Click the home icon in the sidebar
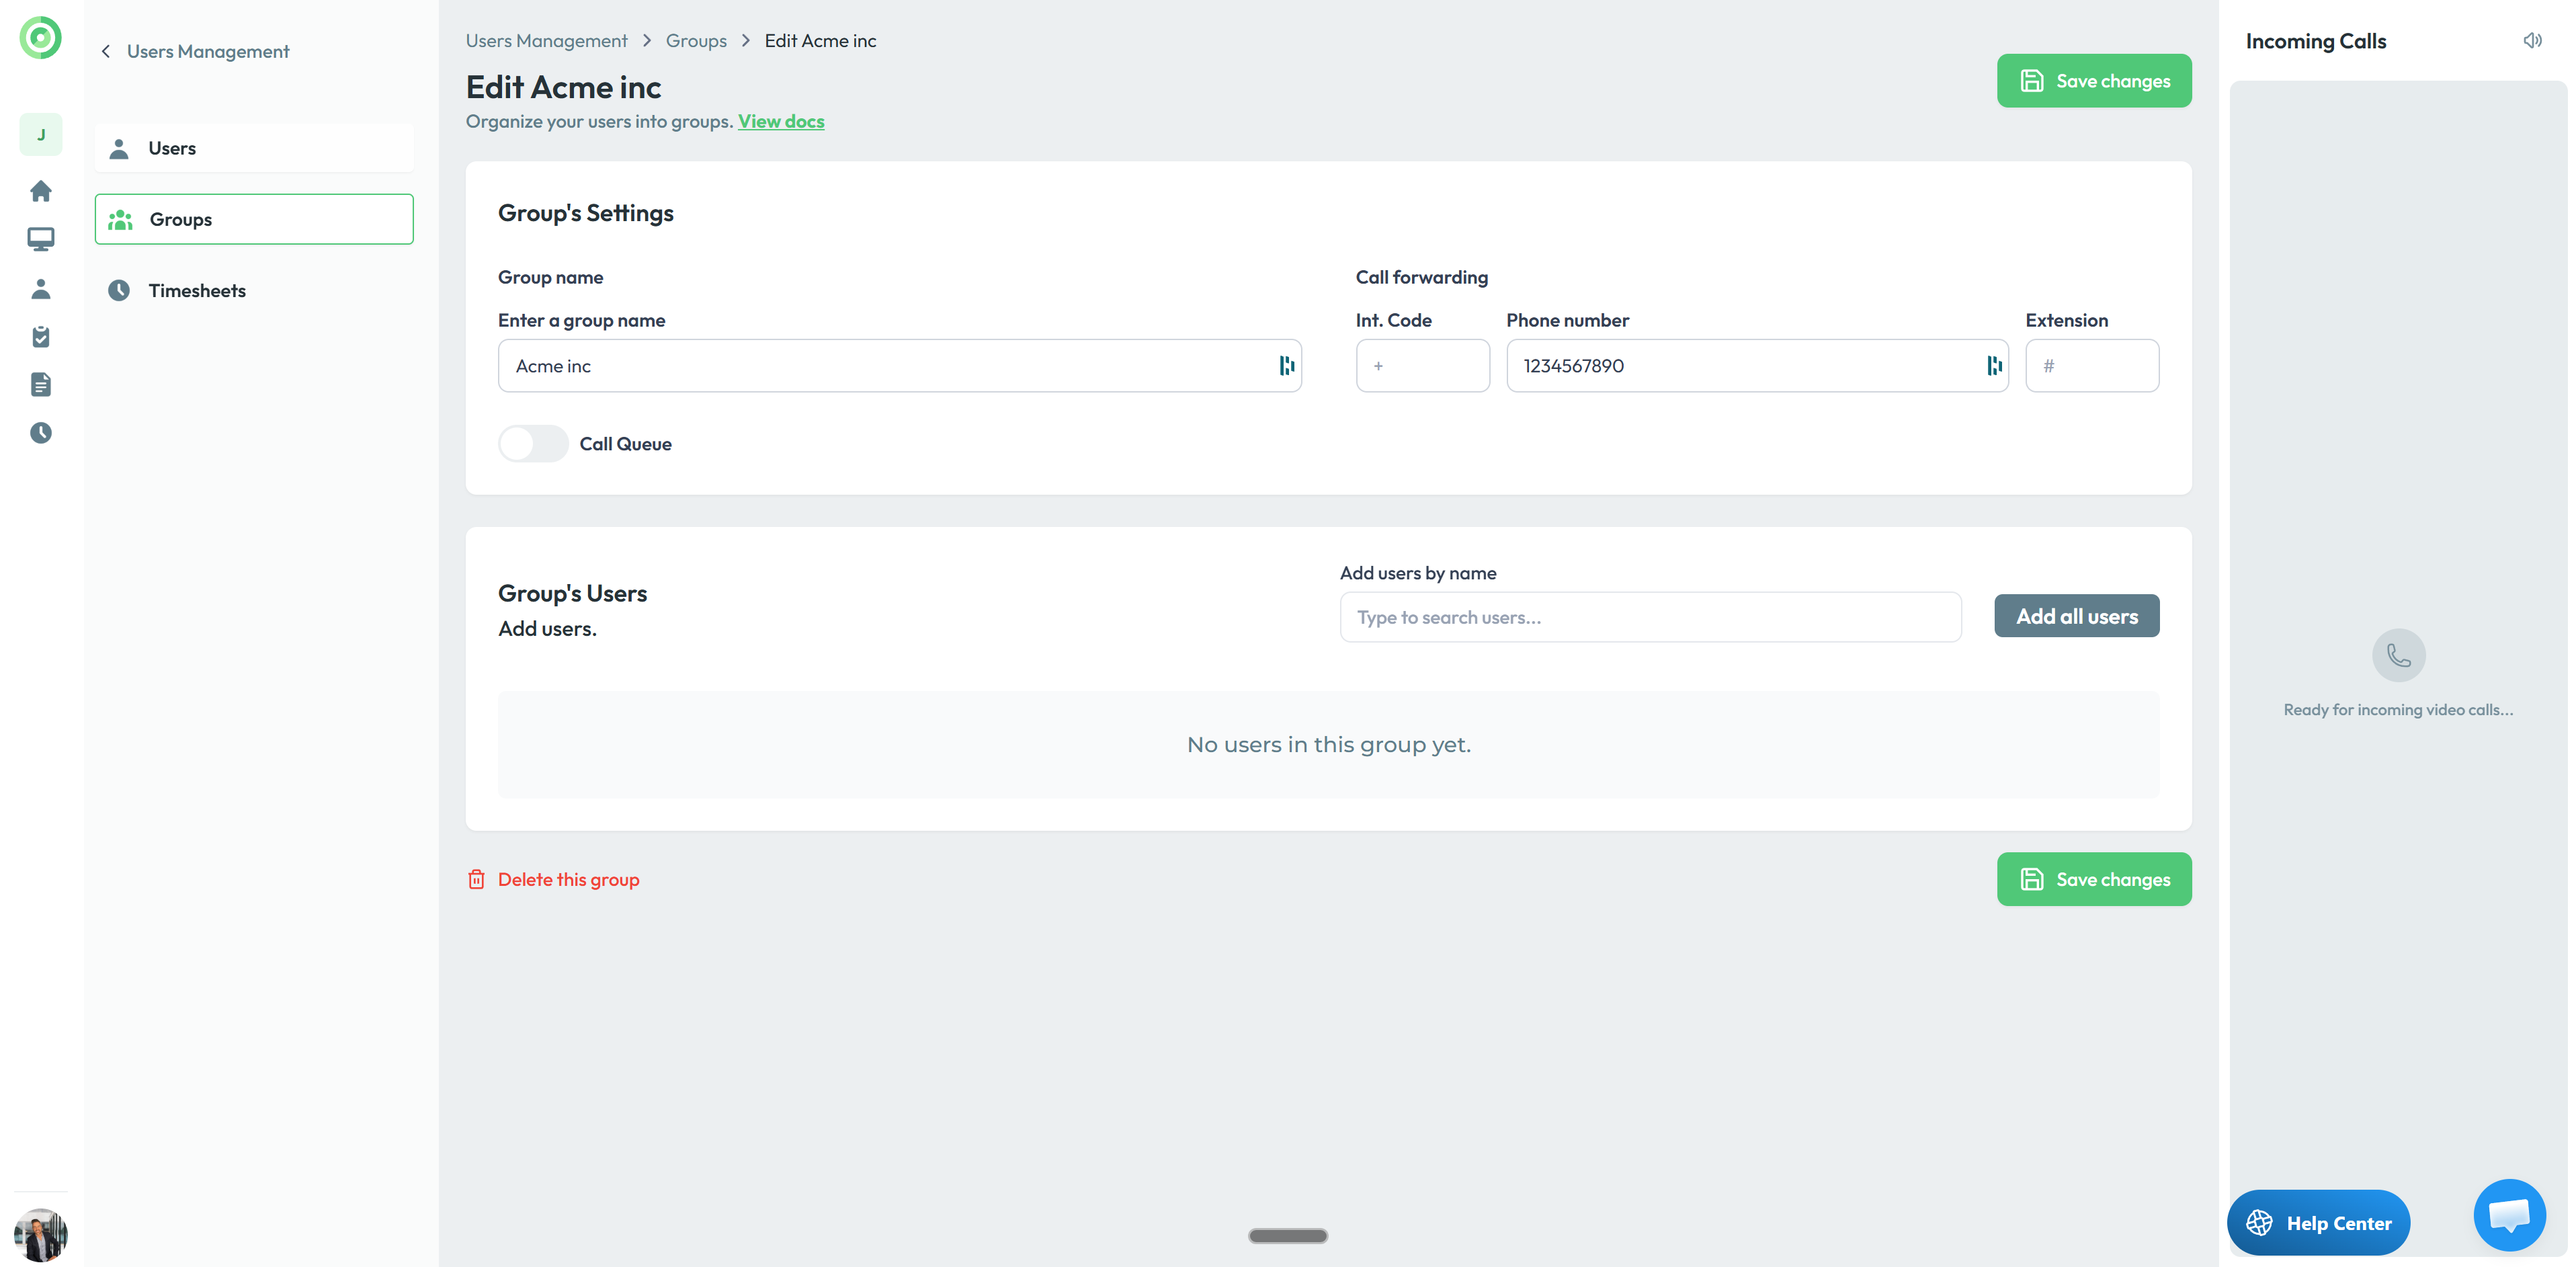The width and height of the screenshot is (2576, 1267). point(41,191)
